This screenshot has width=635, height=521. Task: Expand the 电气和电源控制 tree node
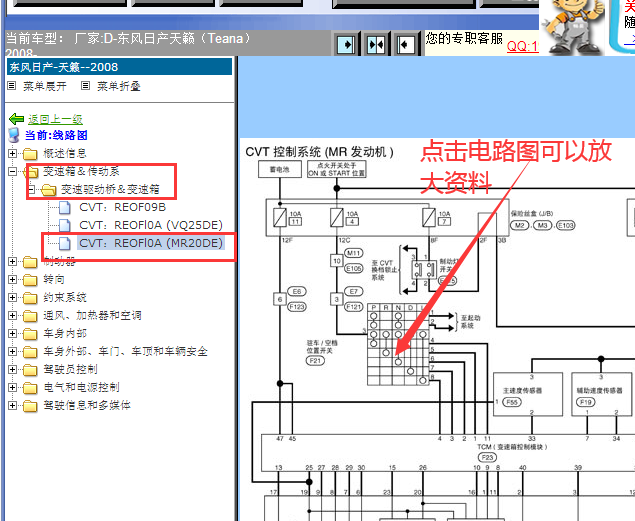point(12,387)
